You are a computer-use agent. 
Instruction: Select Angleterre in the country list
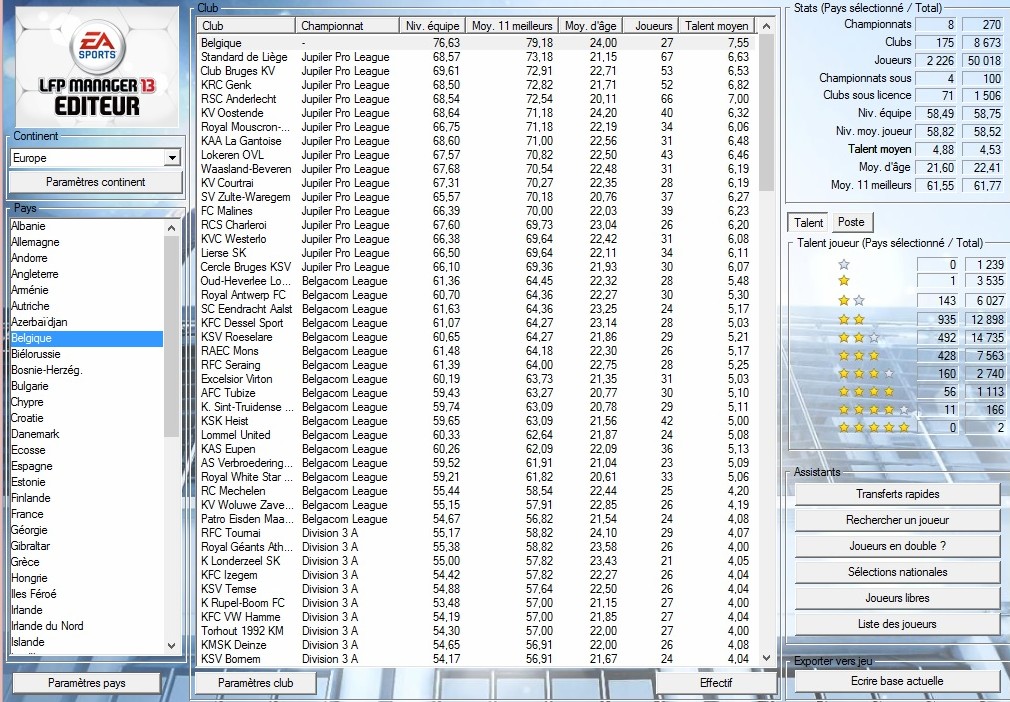tap(86, 274)
